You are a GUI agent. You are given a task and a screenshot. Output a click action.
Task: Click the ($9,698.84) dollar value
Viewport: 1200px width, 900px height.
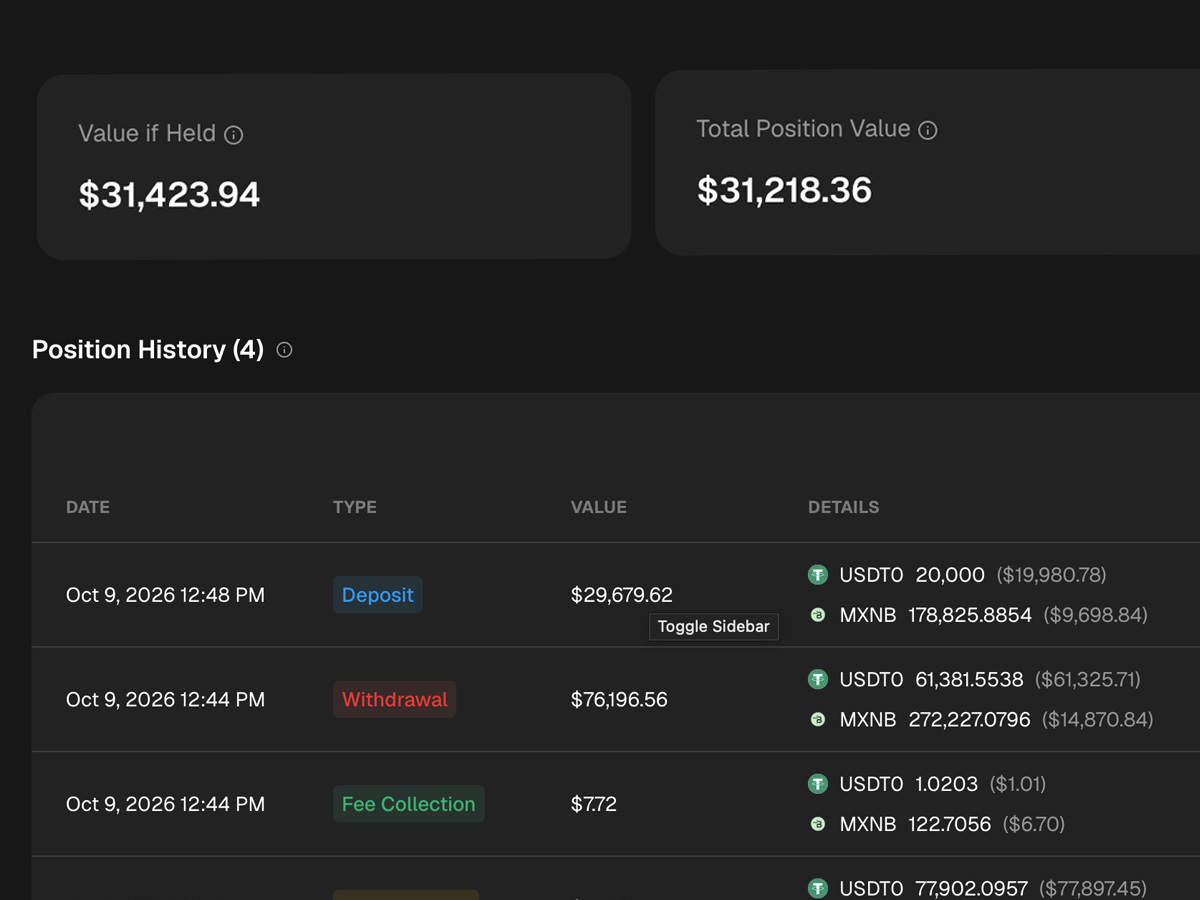coord(1095,615)
